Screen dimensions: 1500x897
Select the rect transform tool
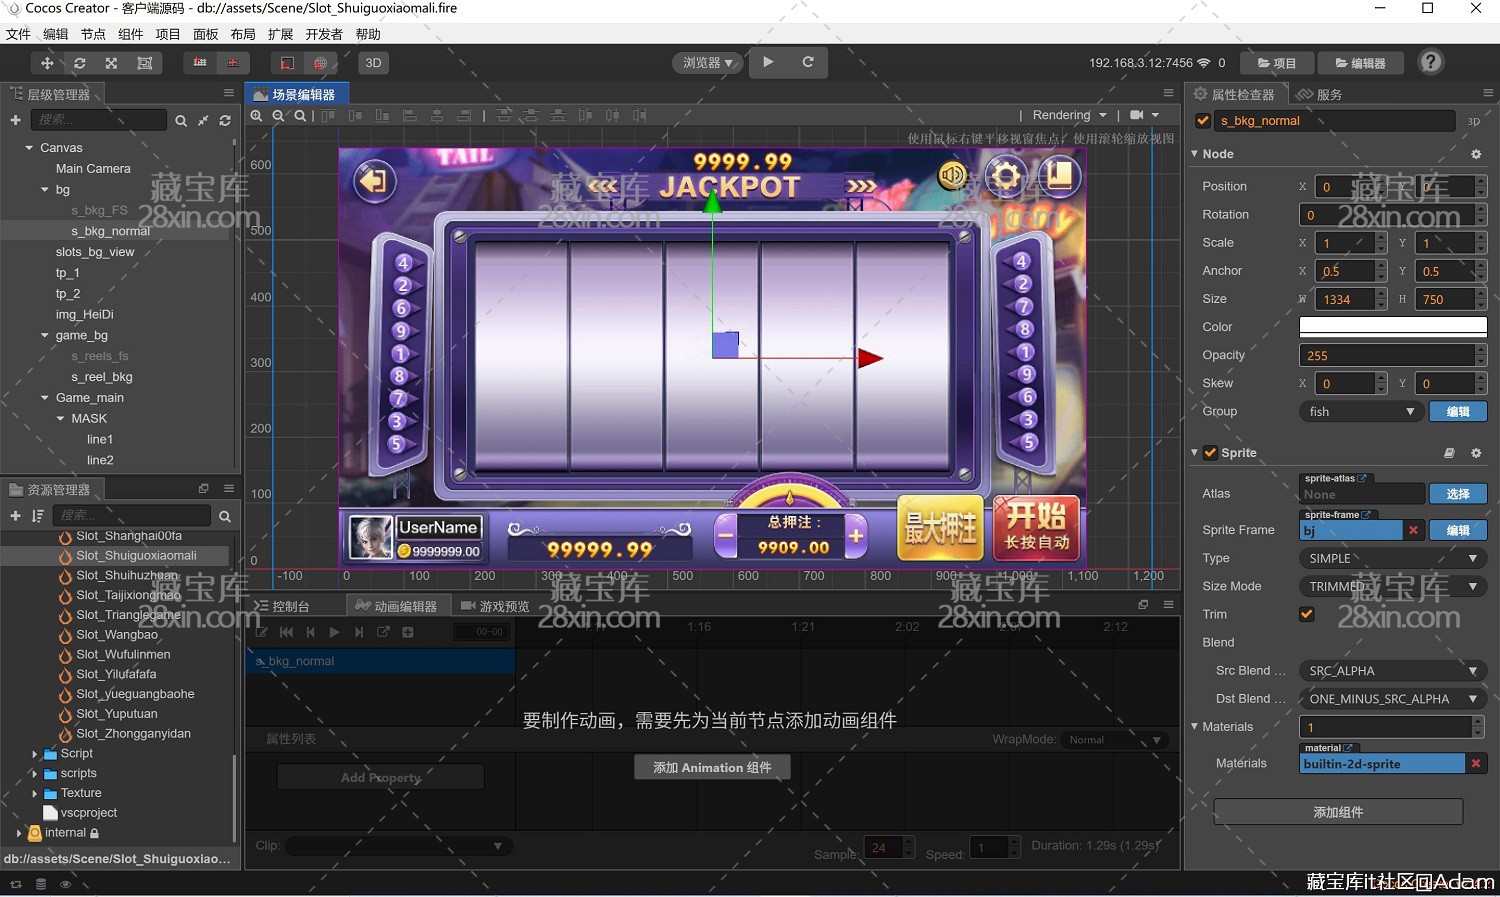pyautogui.click(x=145, y=63)
